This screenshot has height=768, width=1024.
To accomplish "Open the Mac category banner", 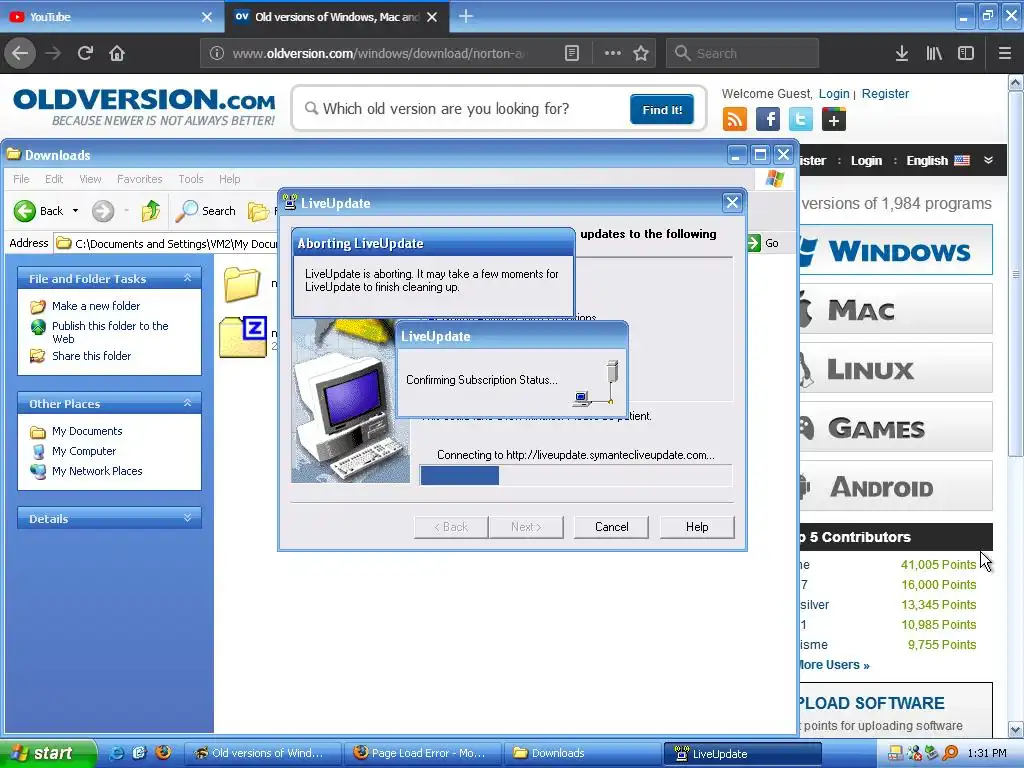I will pyautogui.click(x=896, y=309).
